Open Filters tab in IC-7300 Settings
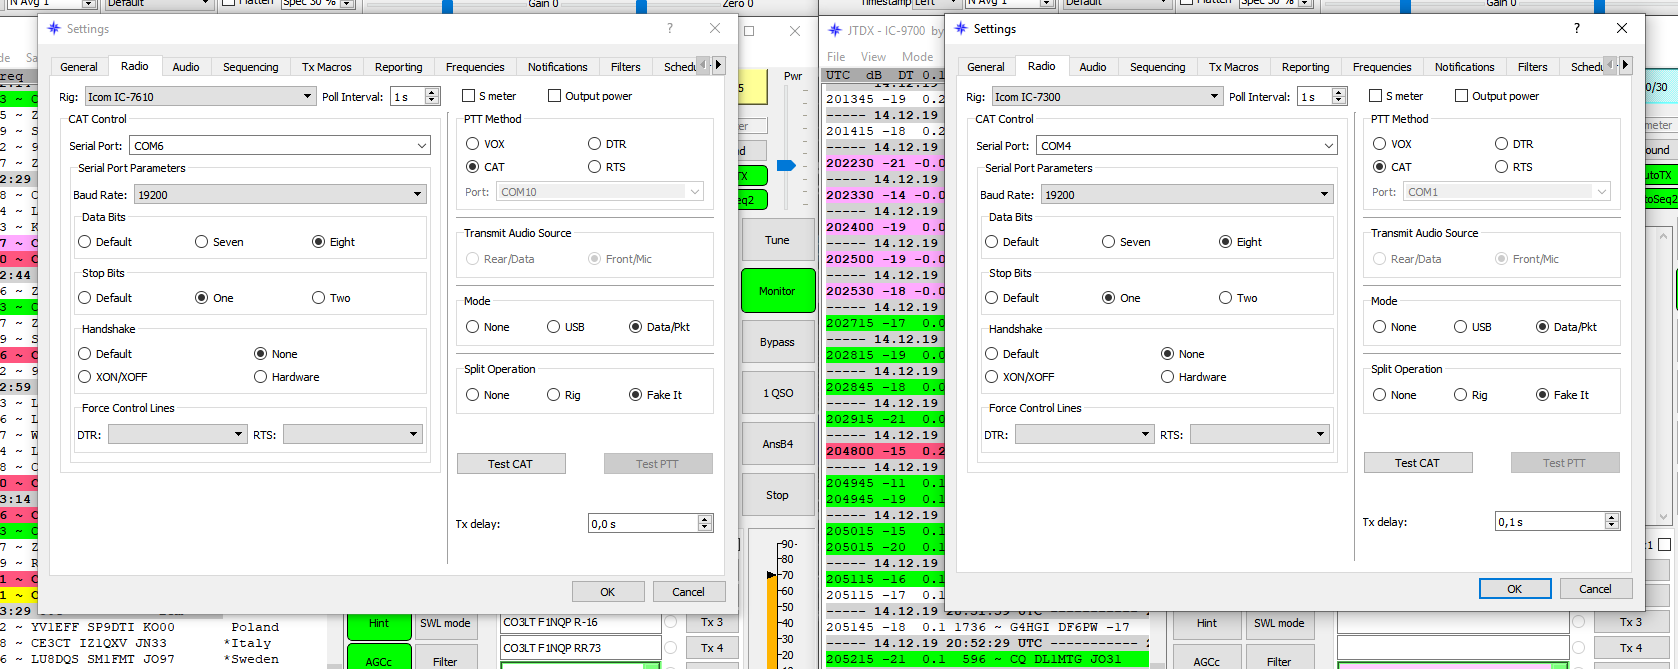The image size is (1678, 669). [1532, 67]
